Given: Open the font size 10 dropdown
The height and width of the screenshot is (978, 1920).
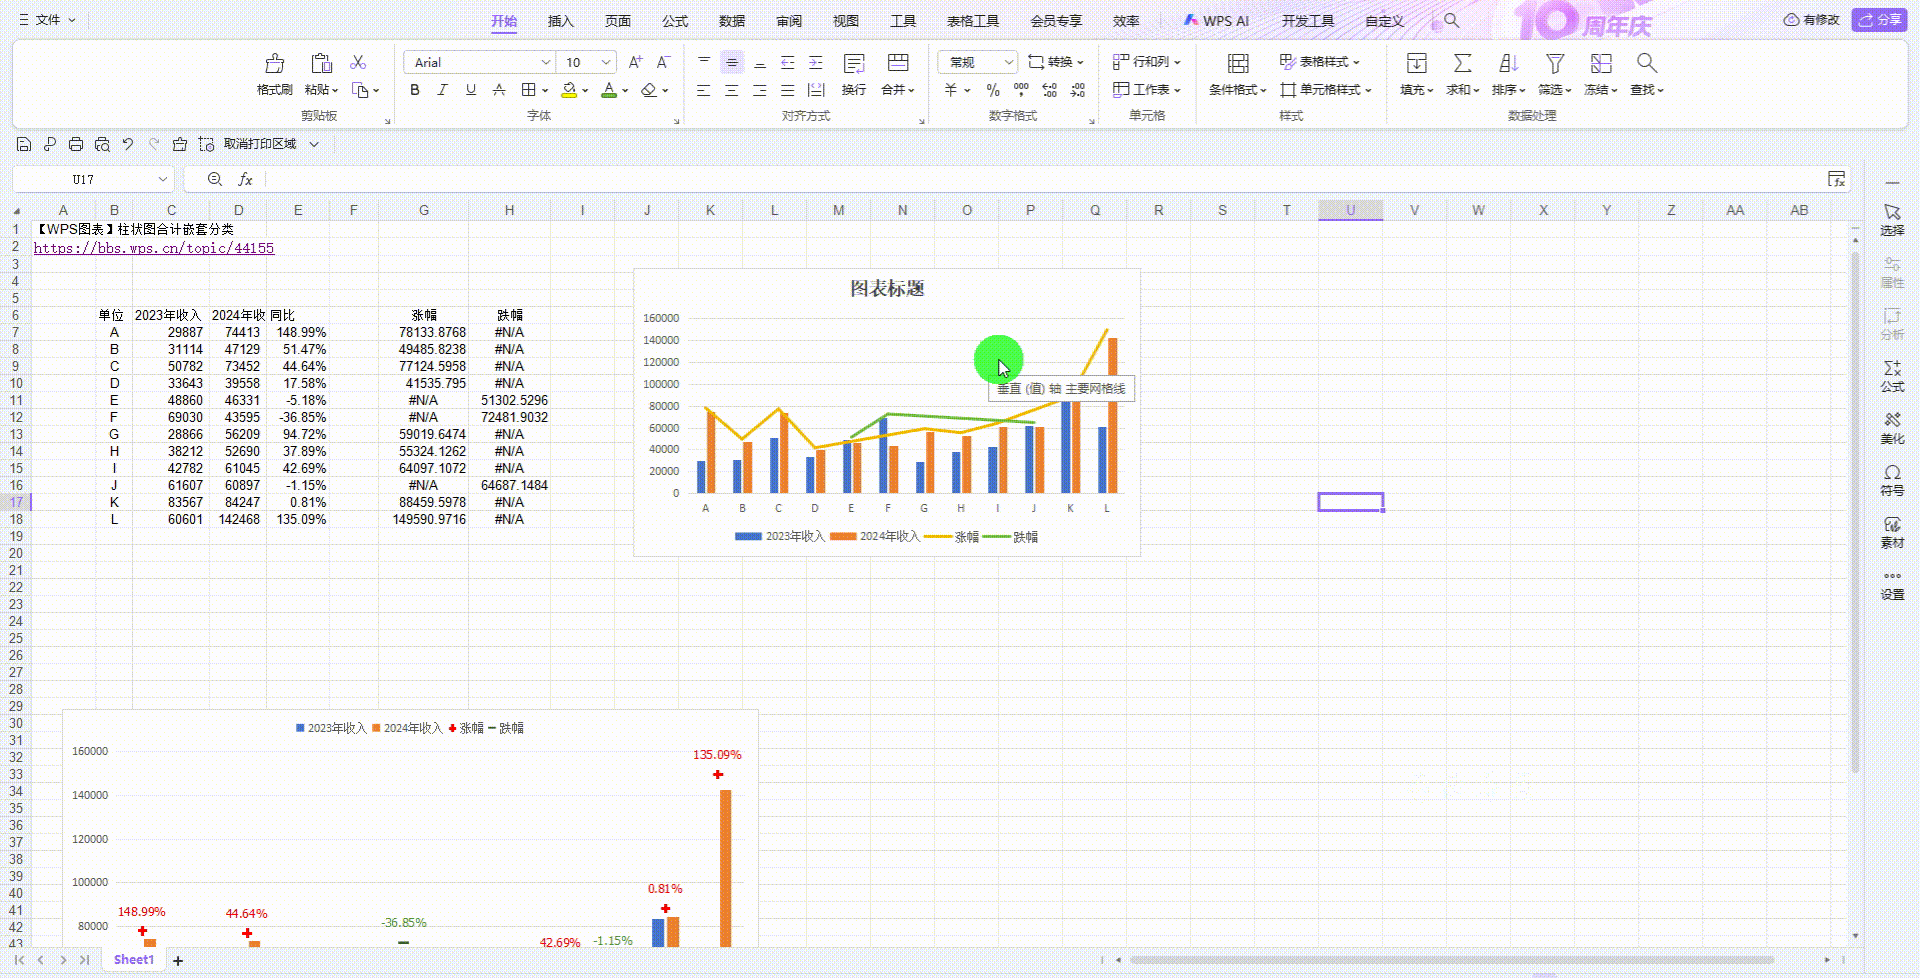Looking at the screenshot, I should 606,62.
